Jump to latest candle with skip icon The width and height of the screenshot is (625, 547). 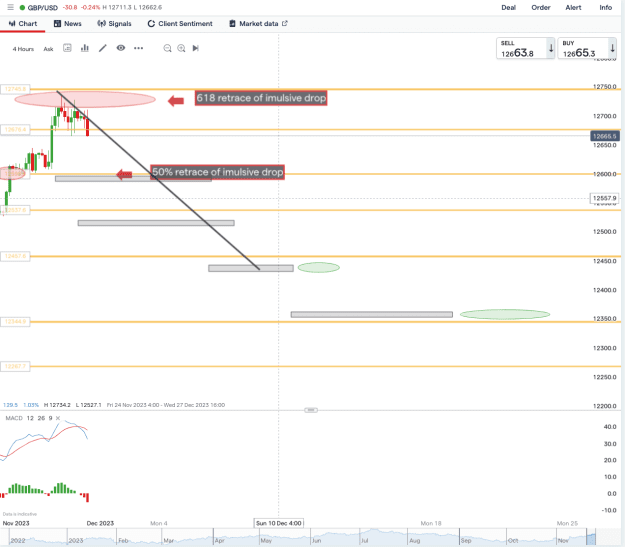tap(196, 48)
